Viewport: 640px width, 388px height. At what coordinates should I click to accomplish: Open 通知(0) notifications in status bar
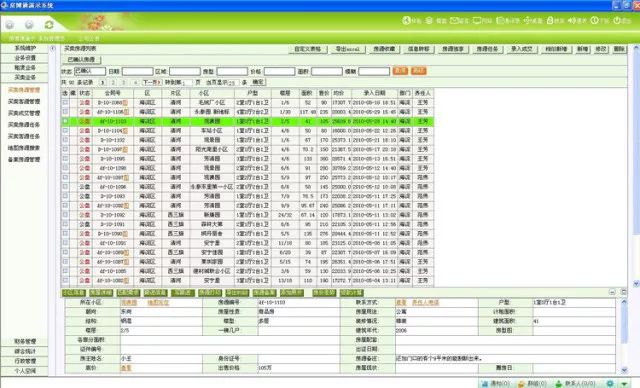click(496, 384)
